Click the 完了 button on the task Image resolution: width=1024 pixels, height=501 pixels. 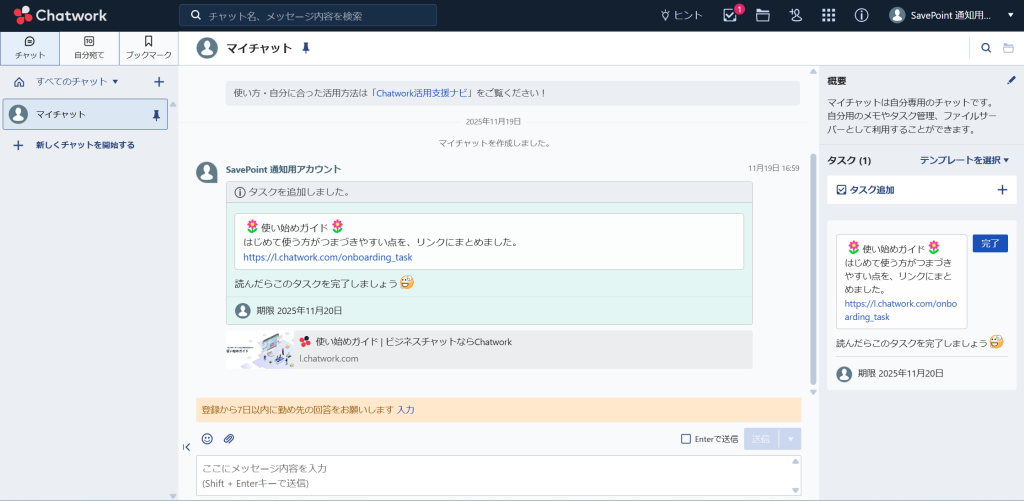point(989,243)
